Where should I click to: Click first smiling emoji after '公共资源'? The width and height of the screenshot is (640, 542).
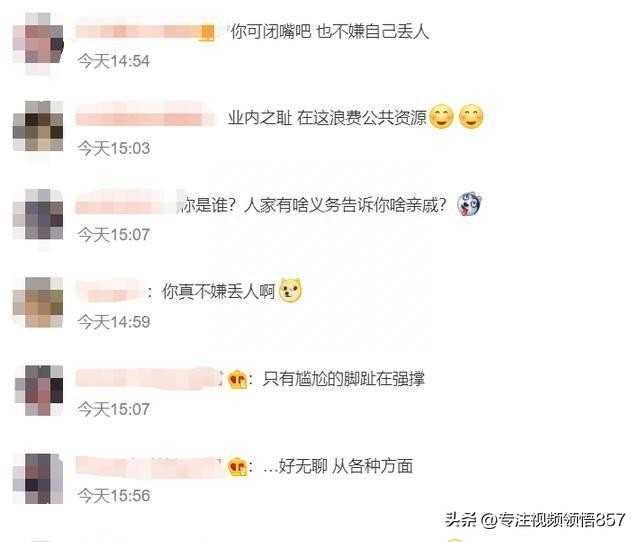442,116
